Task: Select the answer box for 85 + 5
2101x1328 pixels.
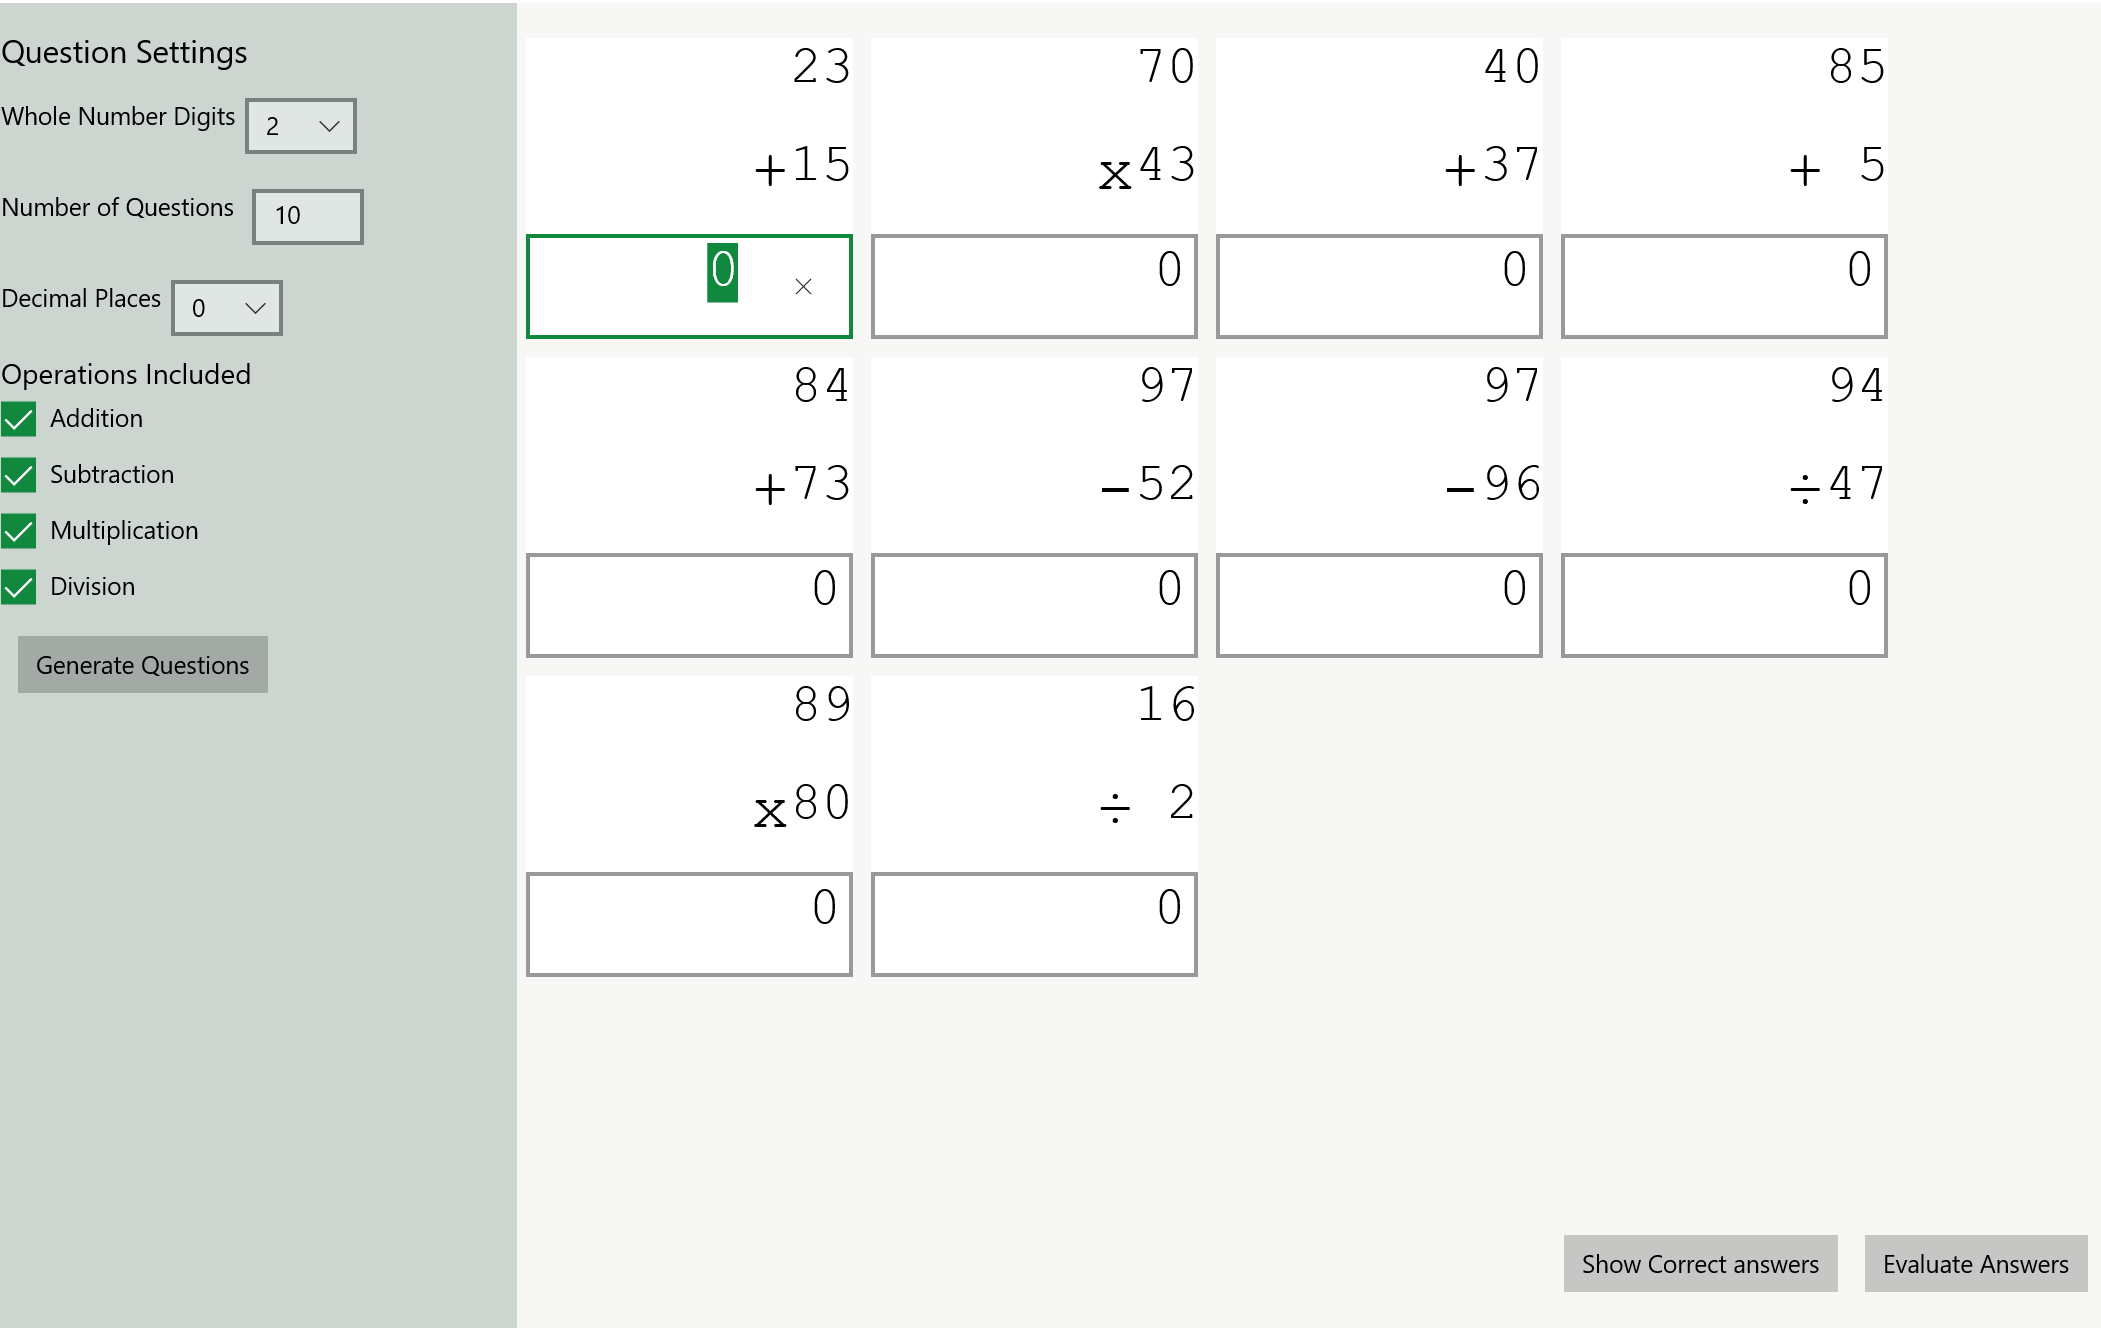Action: coord(1724,287)
